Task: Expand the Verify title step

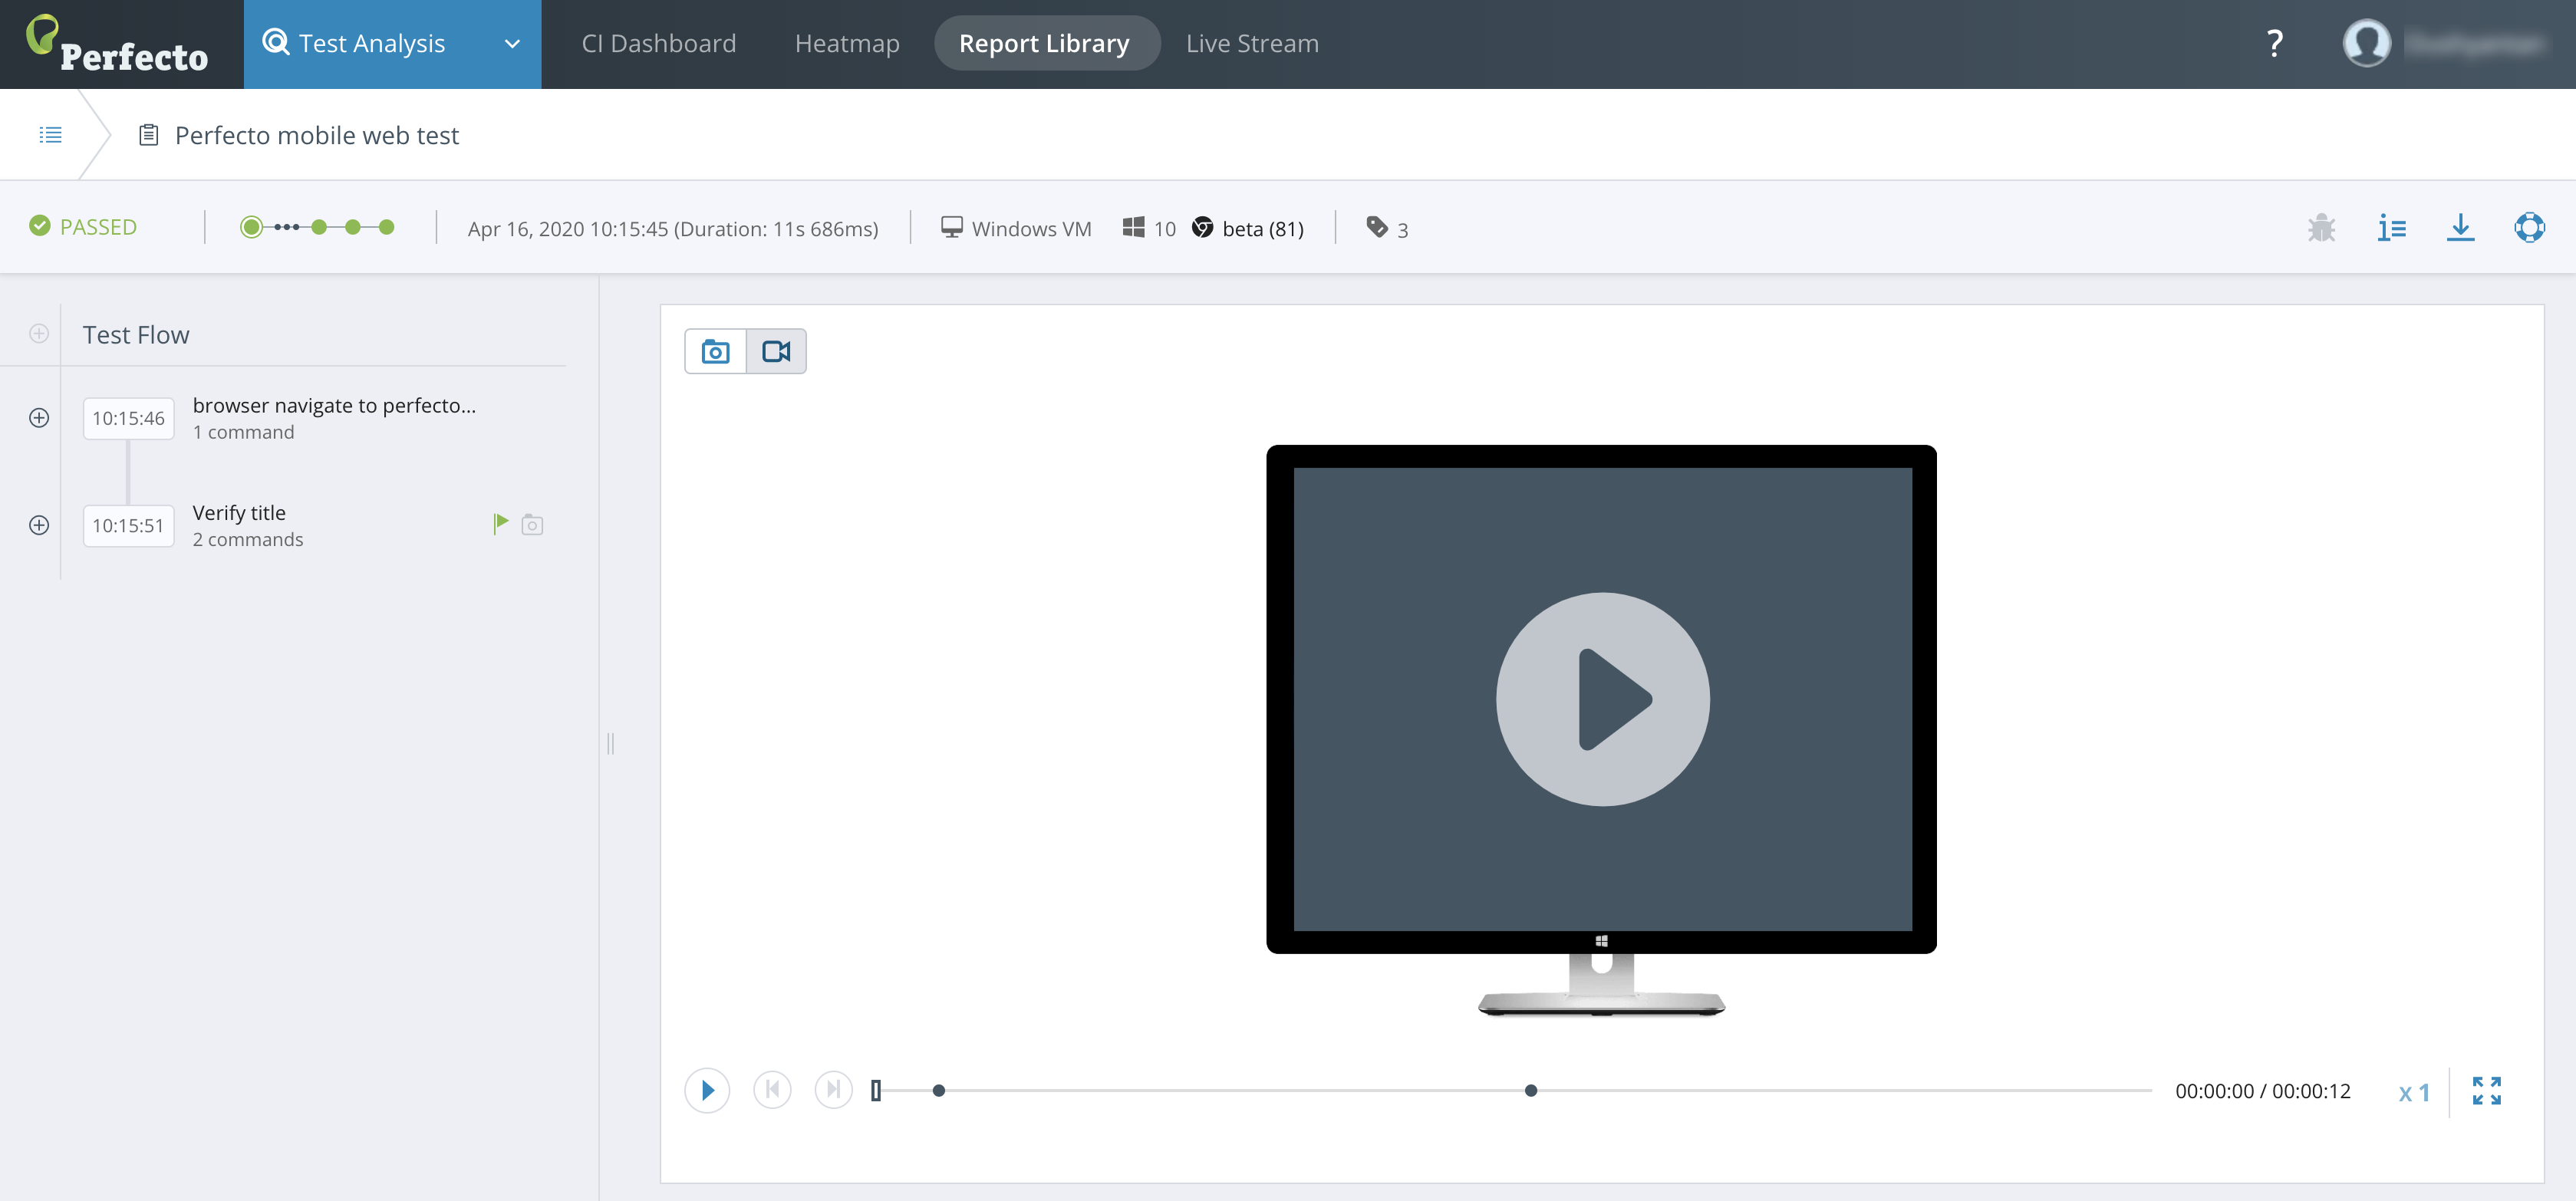Action: pyautogui.click(x=39, y=525)
